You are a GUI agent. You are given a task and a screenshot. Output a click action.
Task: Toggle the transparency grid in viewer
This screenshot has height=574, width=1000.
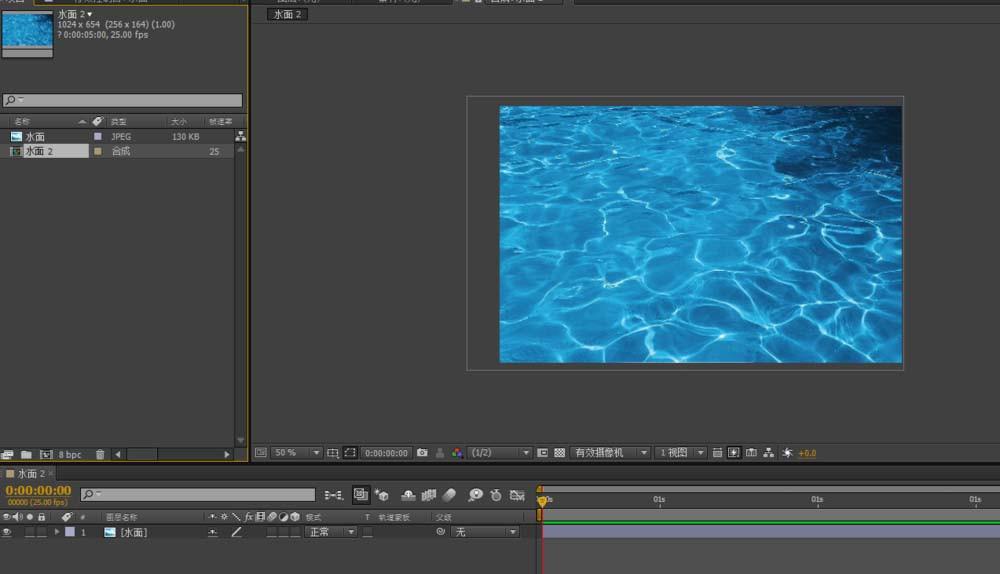(560, 453)
